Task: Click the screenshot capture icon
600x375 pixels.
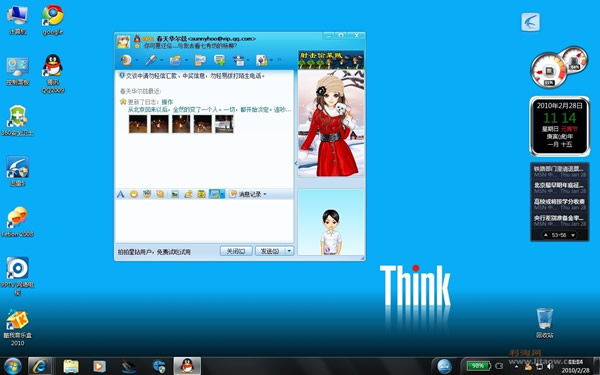Action: [x=214, y=194]
